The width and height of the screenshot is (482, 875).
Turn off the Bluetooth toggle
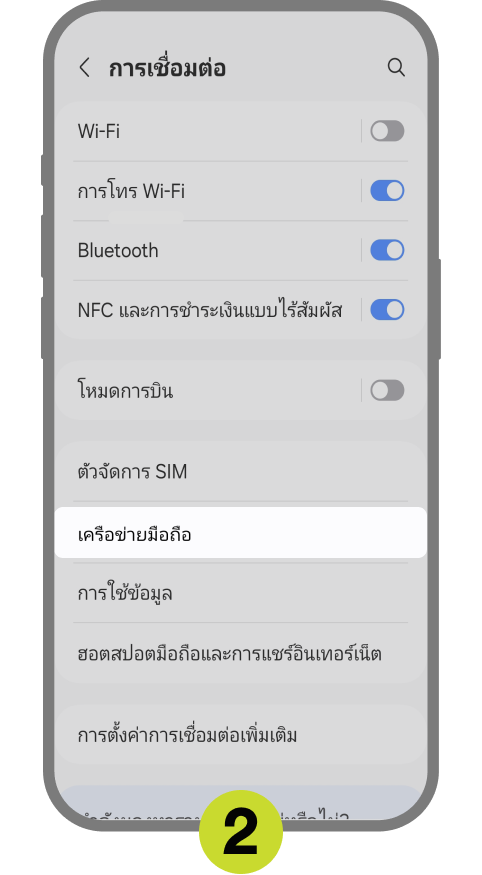click(387, 251)
